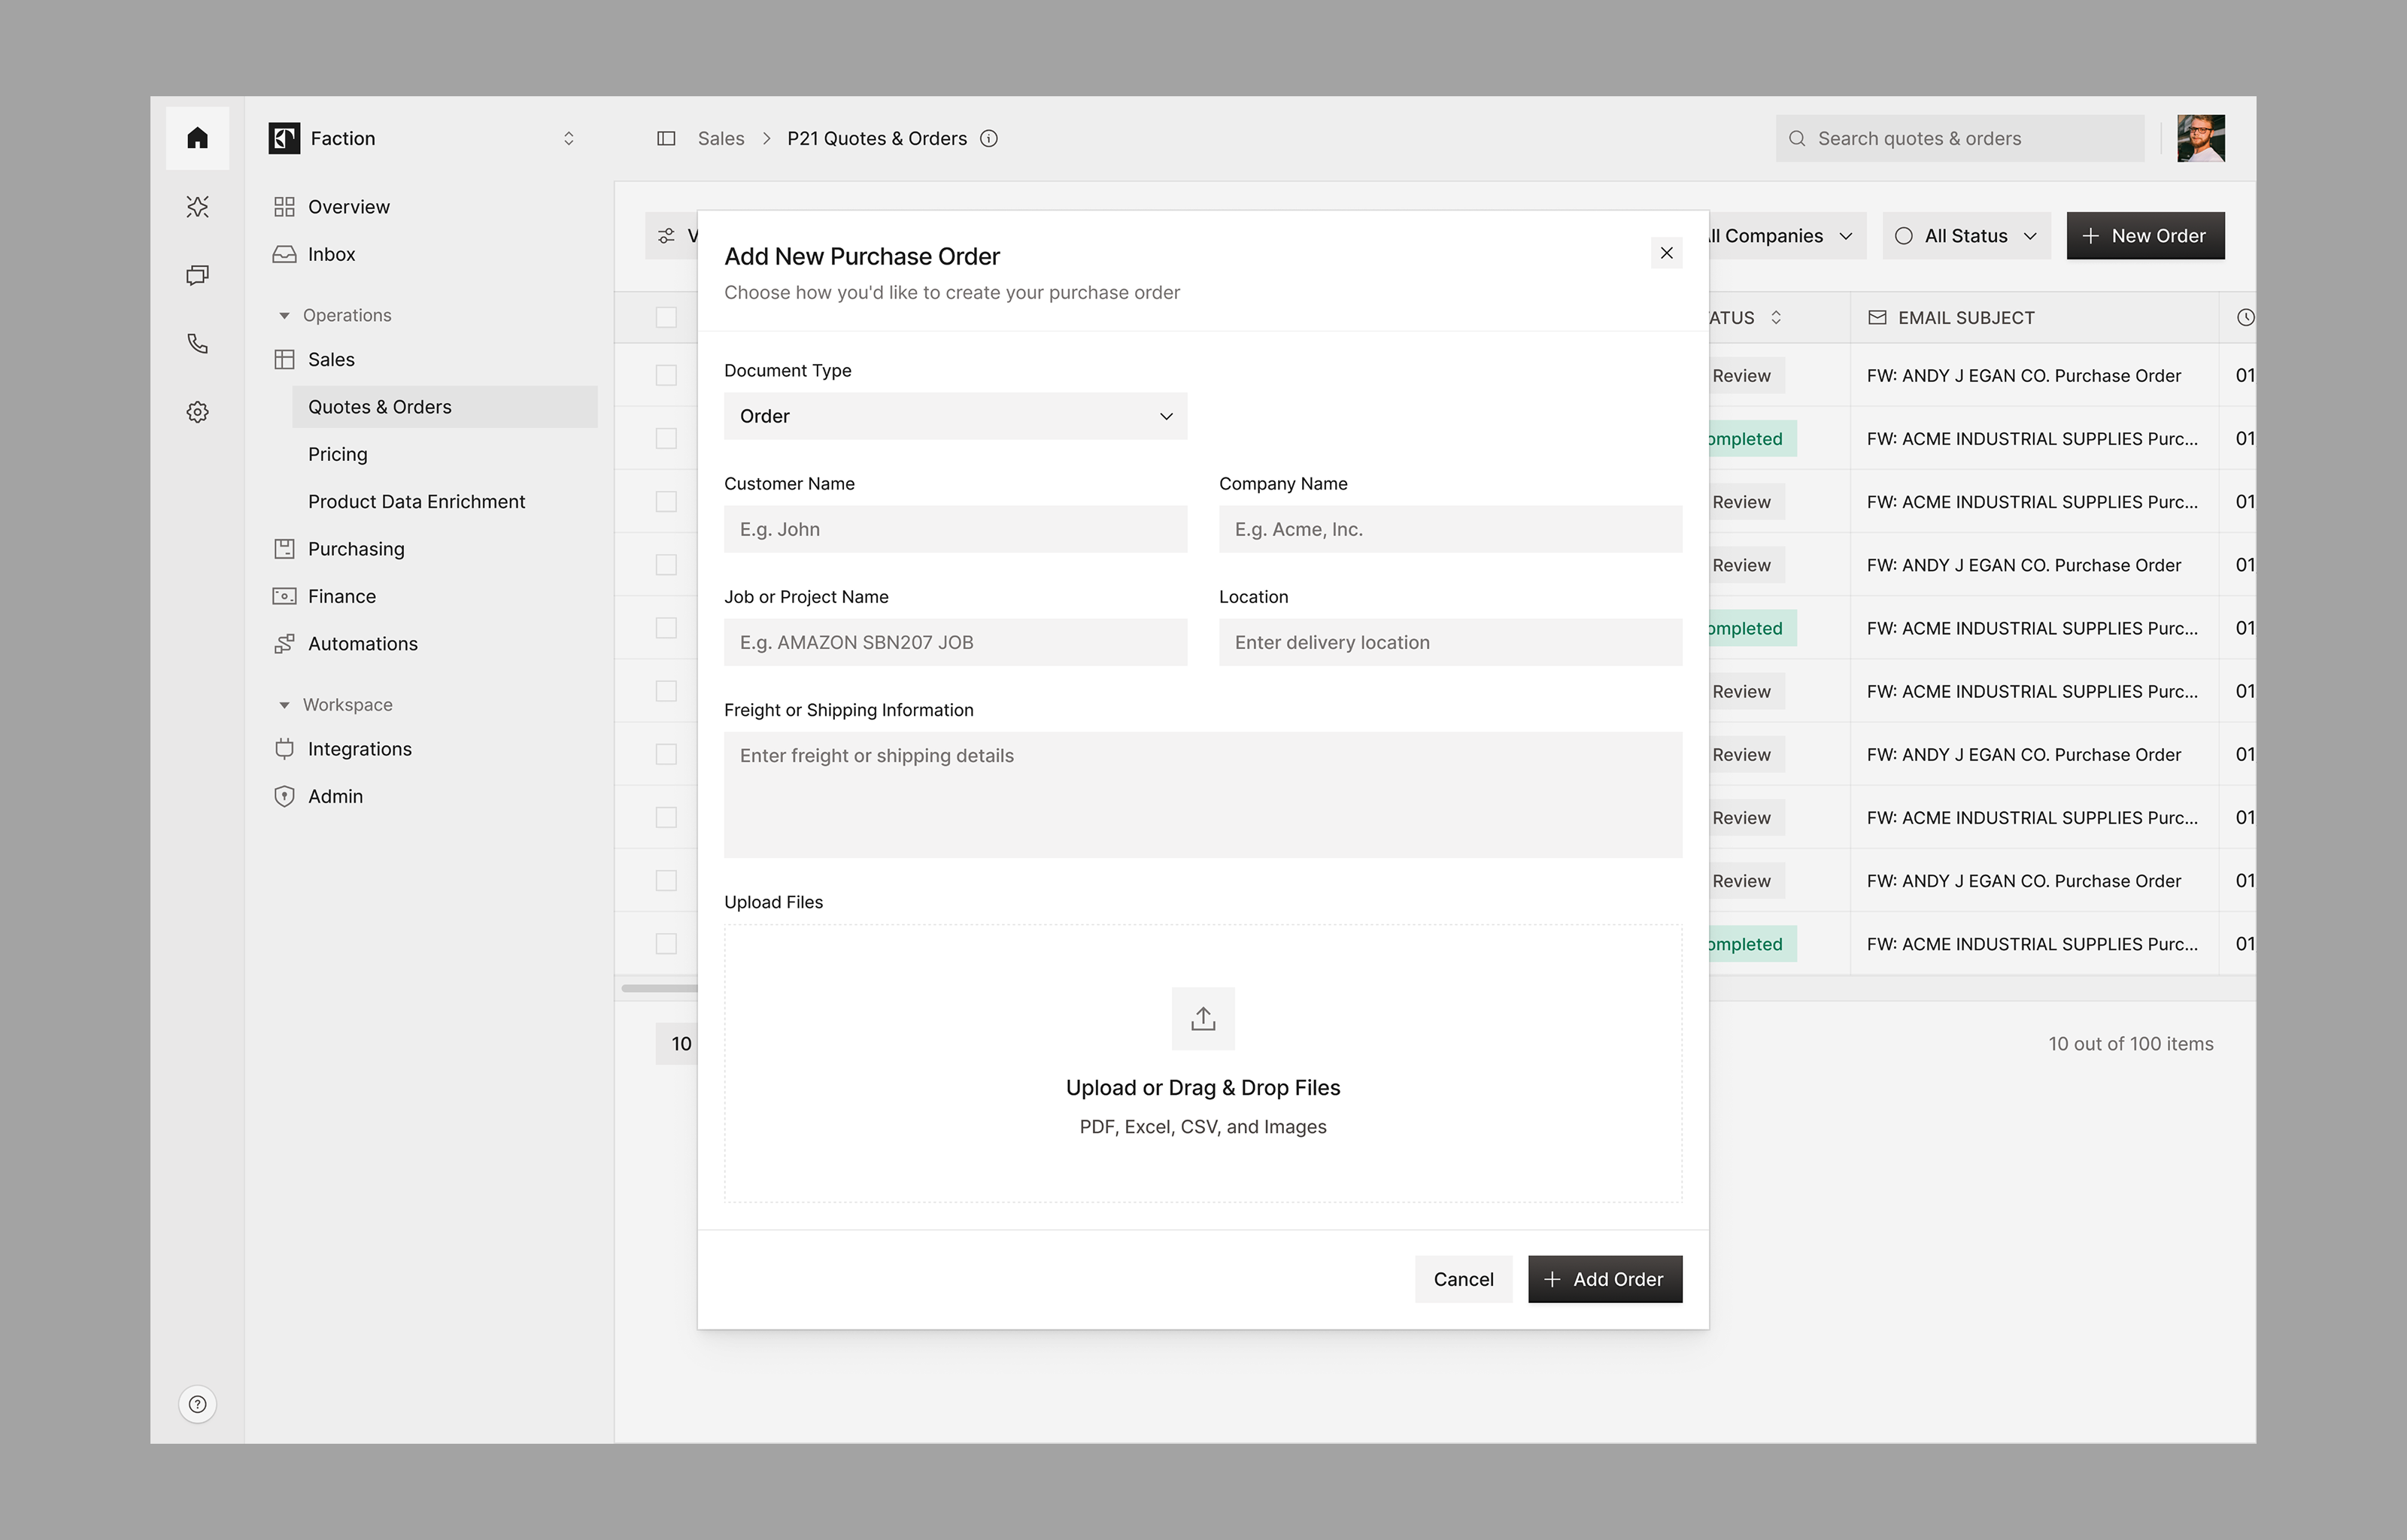Click the Company Name input field
This screenshot has height=1540, width=2407.
tap(1450, 529)
